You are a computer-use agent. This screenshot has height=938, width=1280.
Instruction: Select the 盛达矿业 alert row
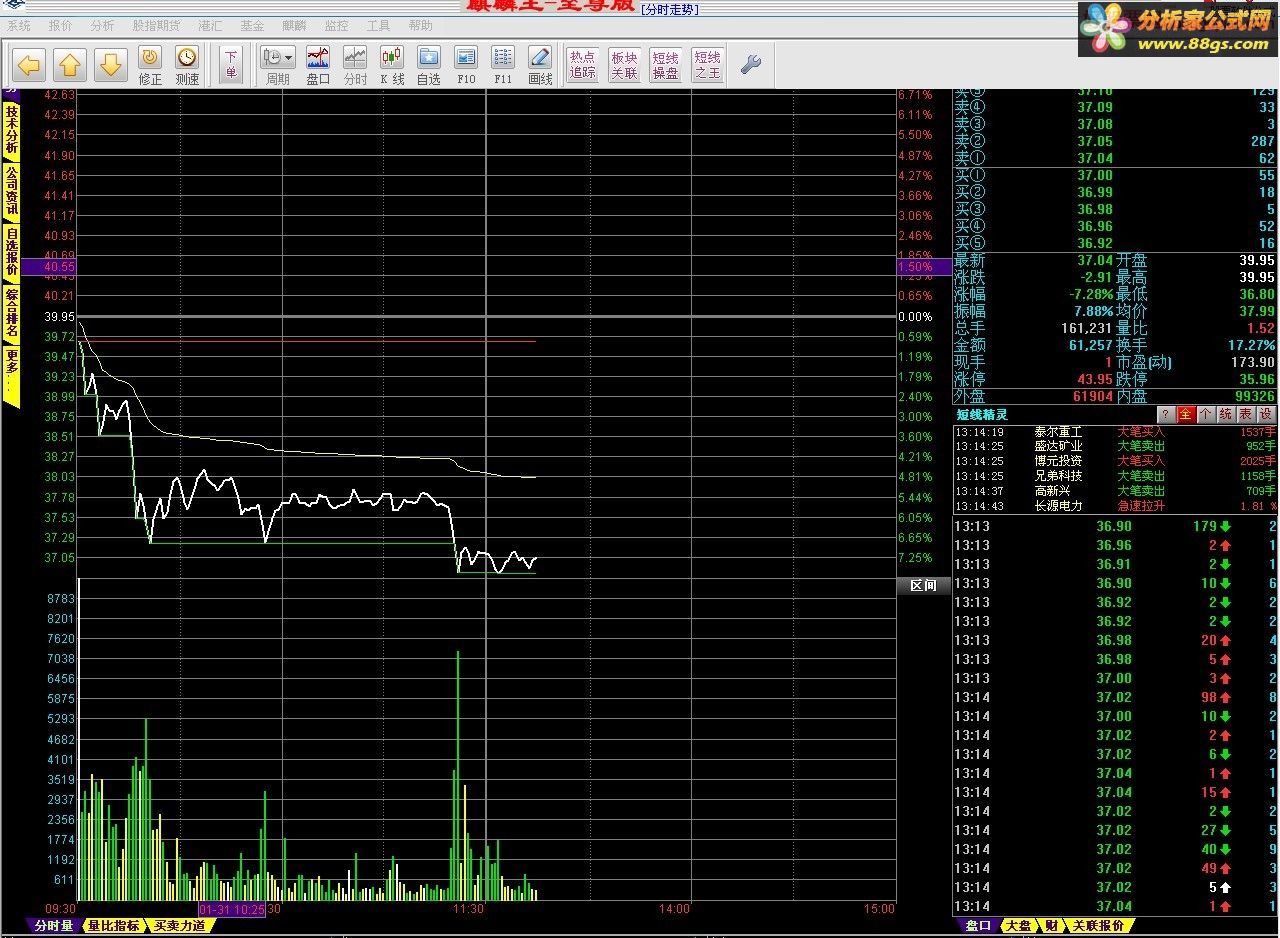(1115, 447)
